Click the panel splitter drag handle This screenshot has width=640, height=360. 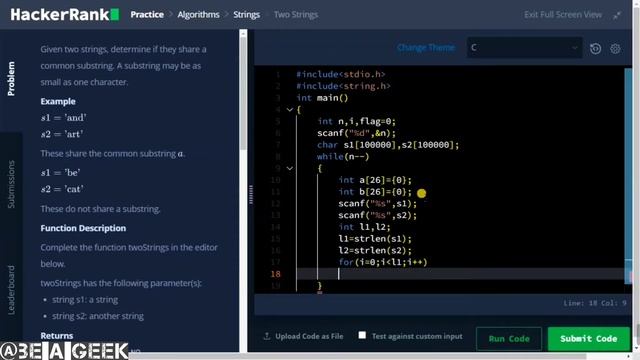[x=251, y=194]
